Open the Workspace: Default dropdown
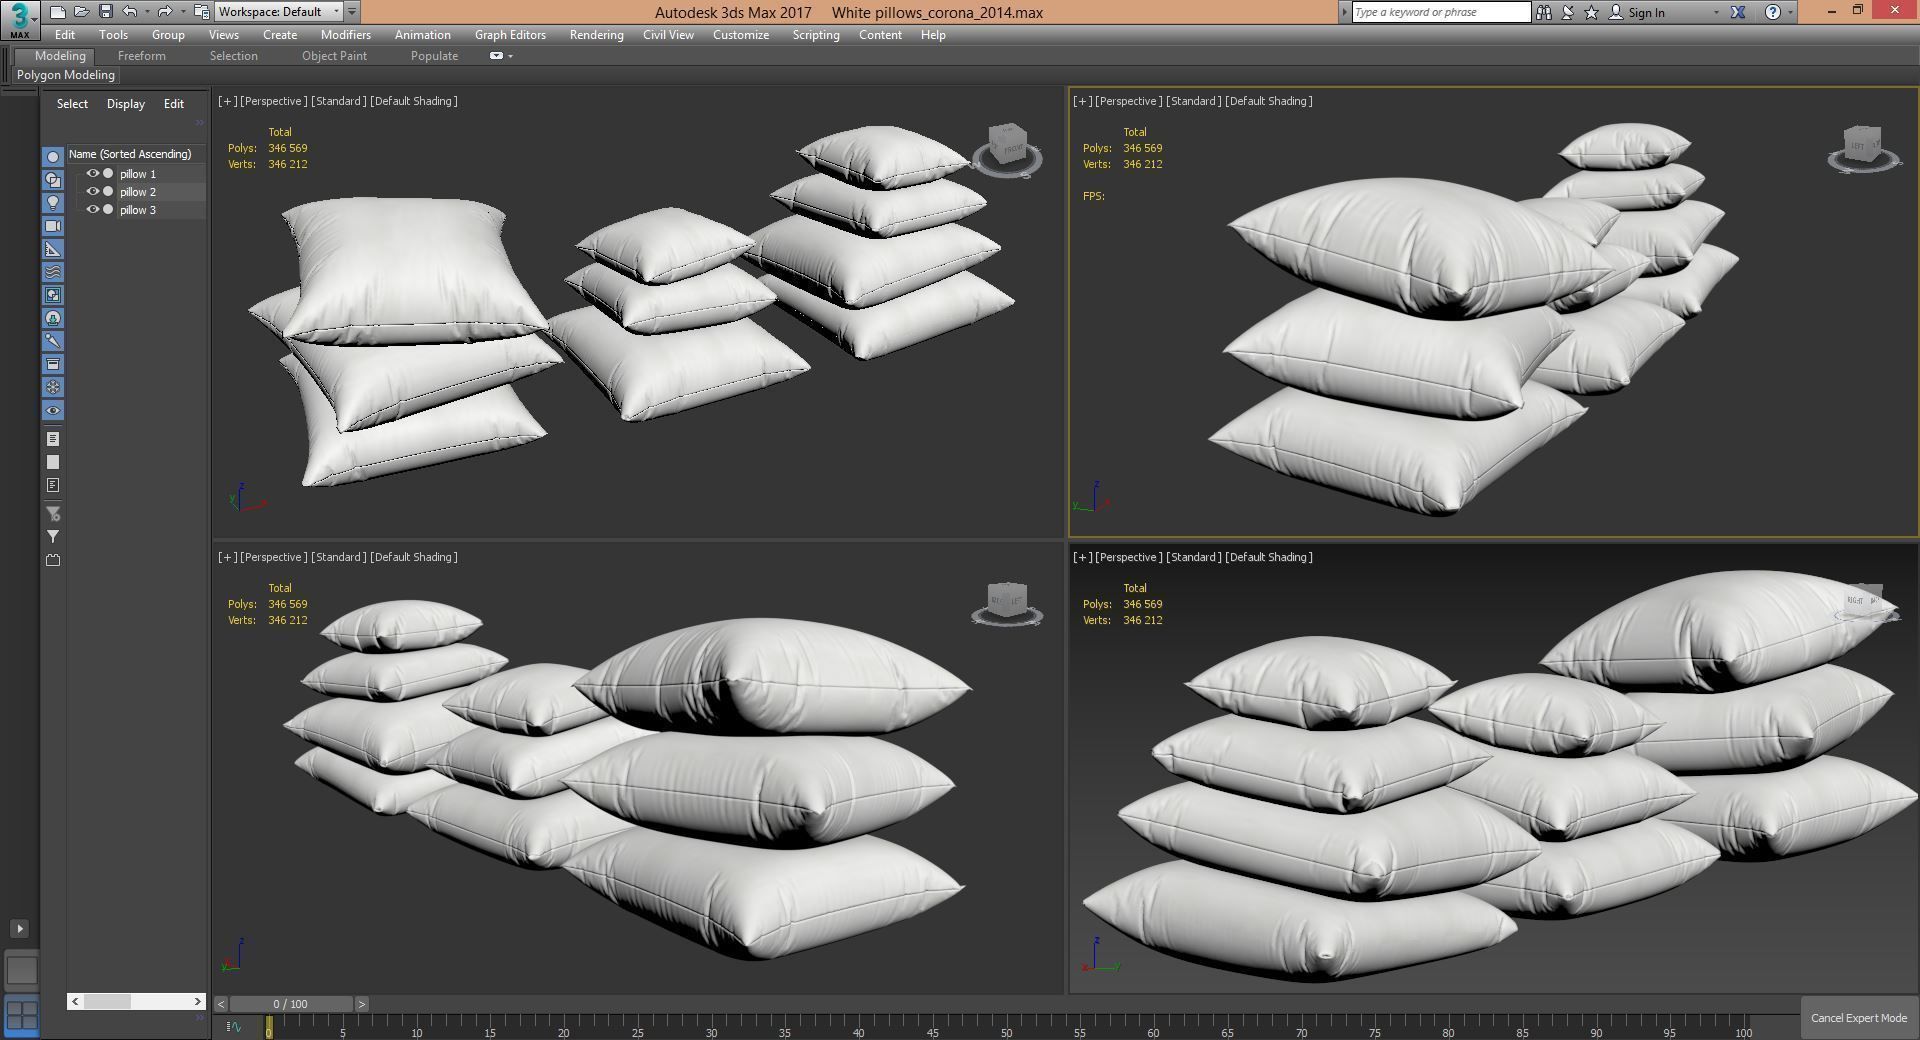 coord(279,12)
